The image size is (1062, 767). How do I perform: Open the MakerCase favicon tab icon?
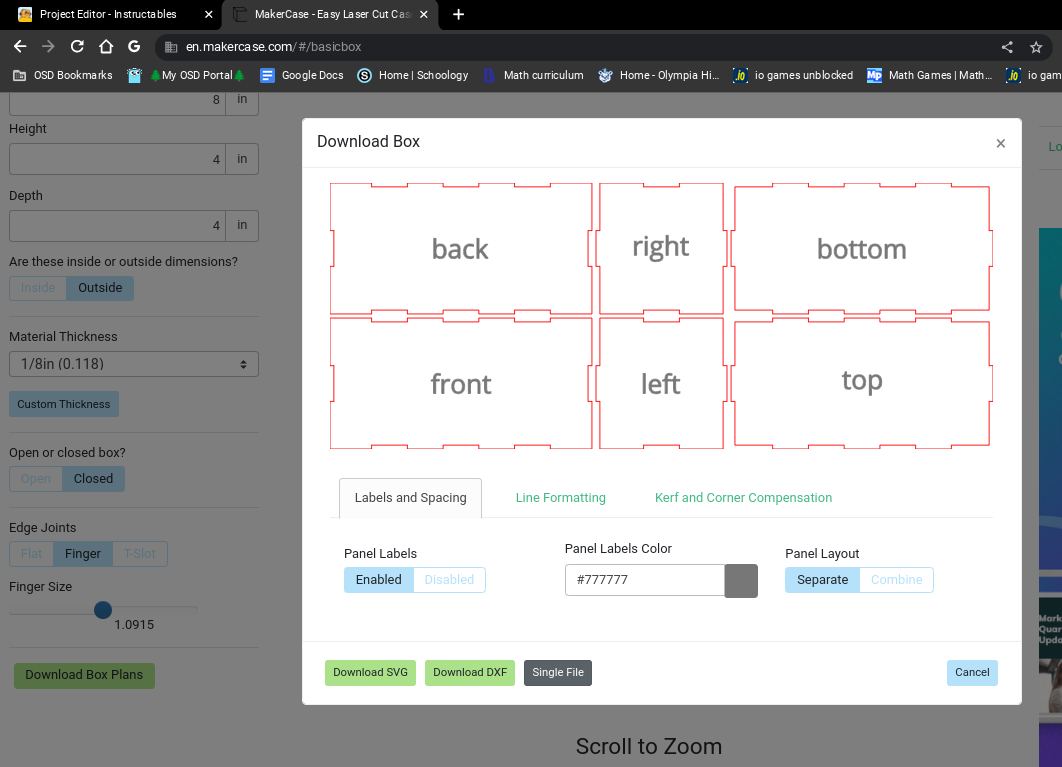coord(239,15)
